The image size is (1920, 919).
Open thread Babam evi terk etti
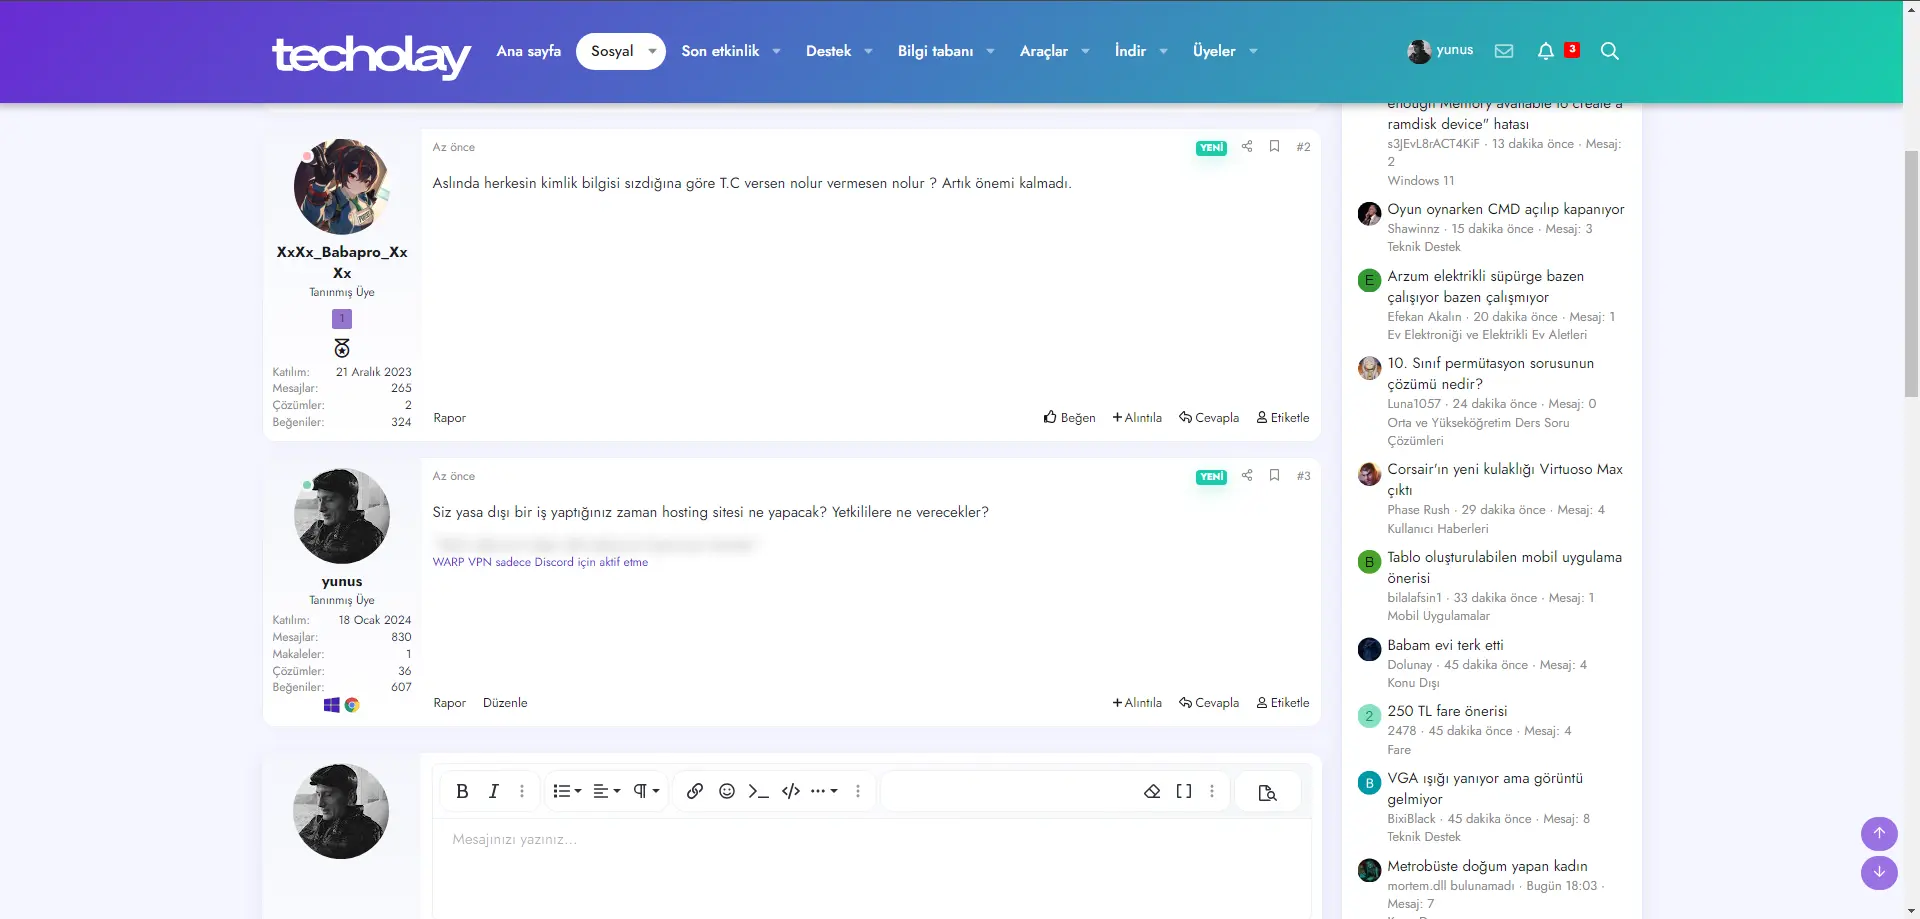[1445, 645]
